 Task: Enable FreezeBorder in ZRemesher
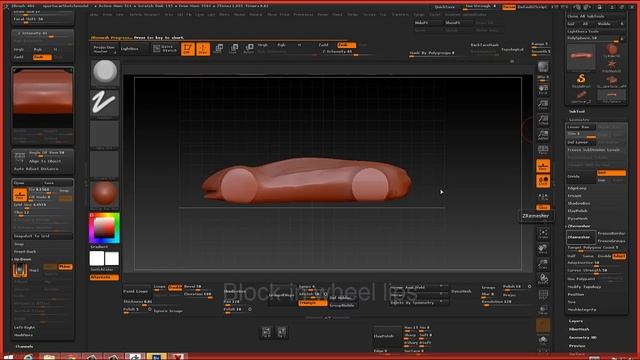(611, 233)
